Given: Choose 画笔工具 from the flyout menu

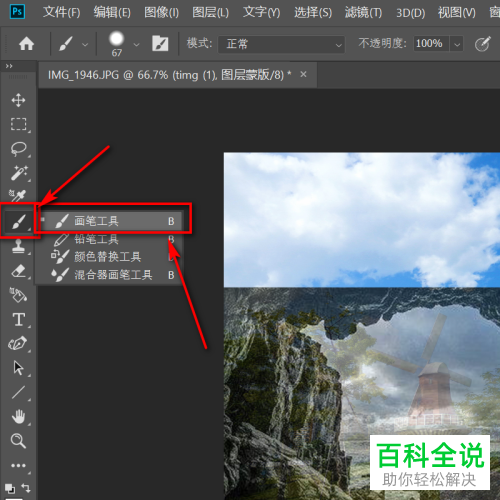Looking at the screenshot, I should (x=110, y=221).
